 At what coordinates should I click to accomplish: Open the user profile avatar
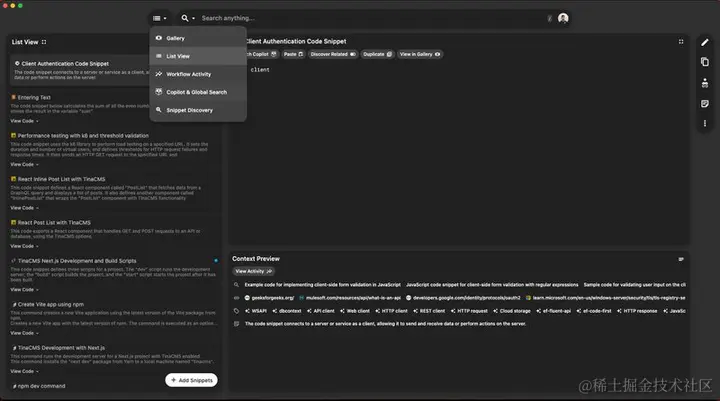[x=563, y=18]
